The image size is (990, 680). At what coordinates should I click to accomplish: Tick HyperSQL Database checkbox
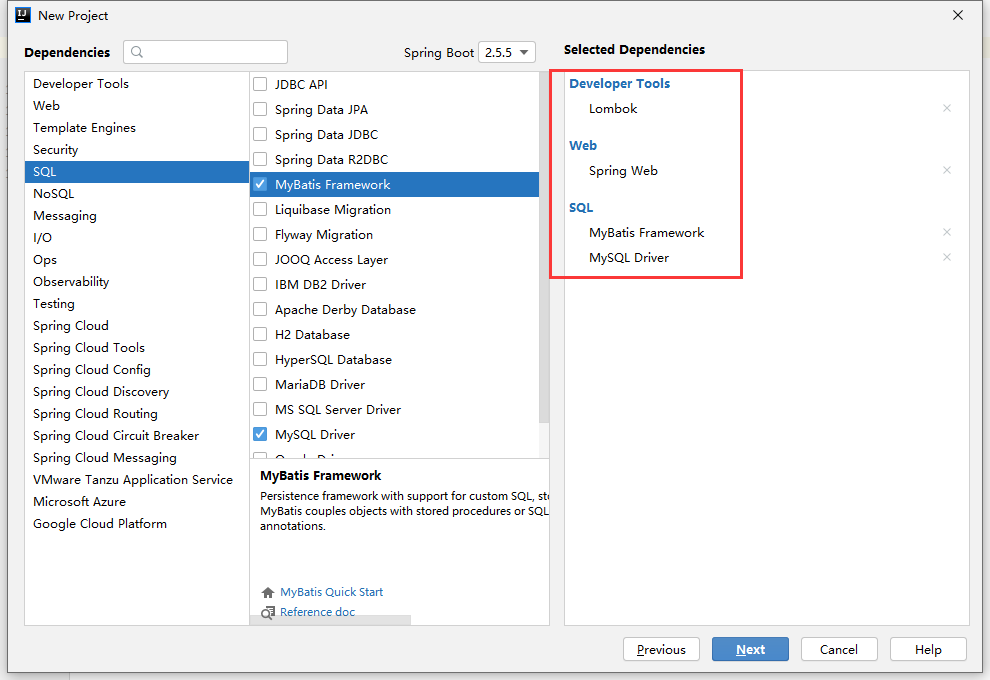pyautogui.click(x=260, y=359)
